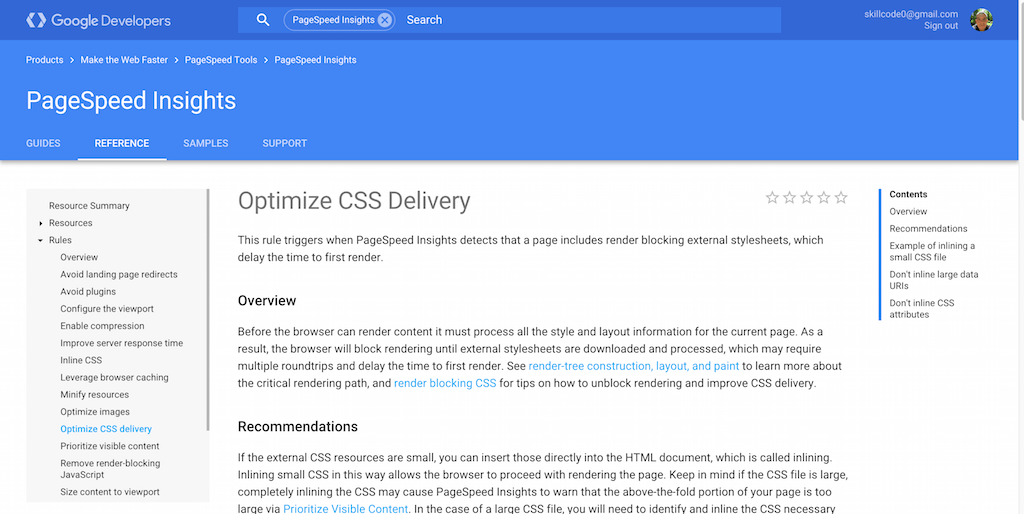1024x514 pixels.
Task: Follow render-tree construction, layout, and paint link
Action: pyautogui.click(x=633, y=366)
